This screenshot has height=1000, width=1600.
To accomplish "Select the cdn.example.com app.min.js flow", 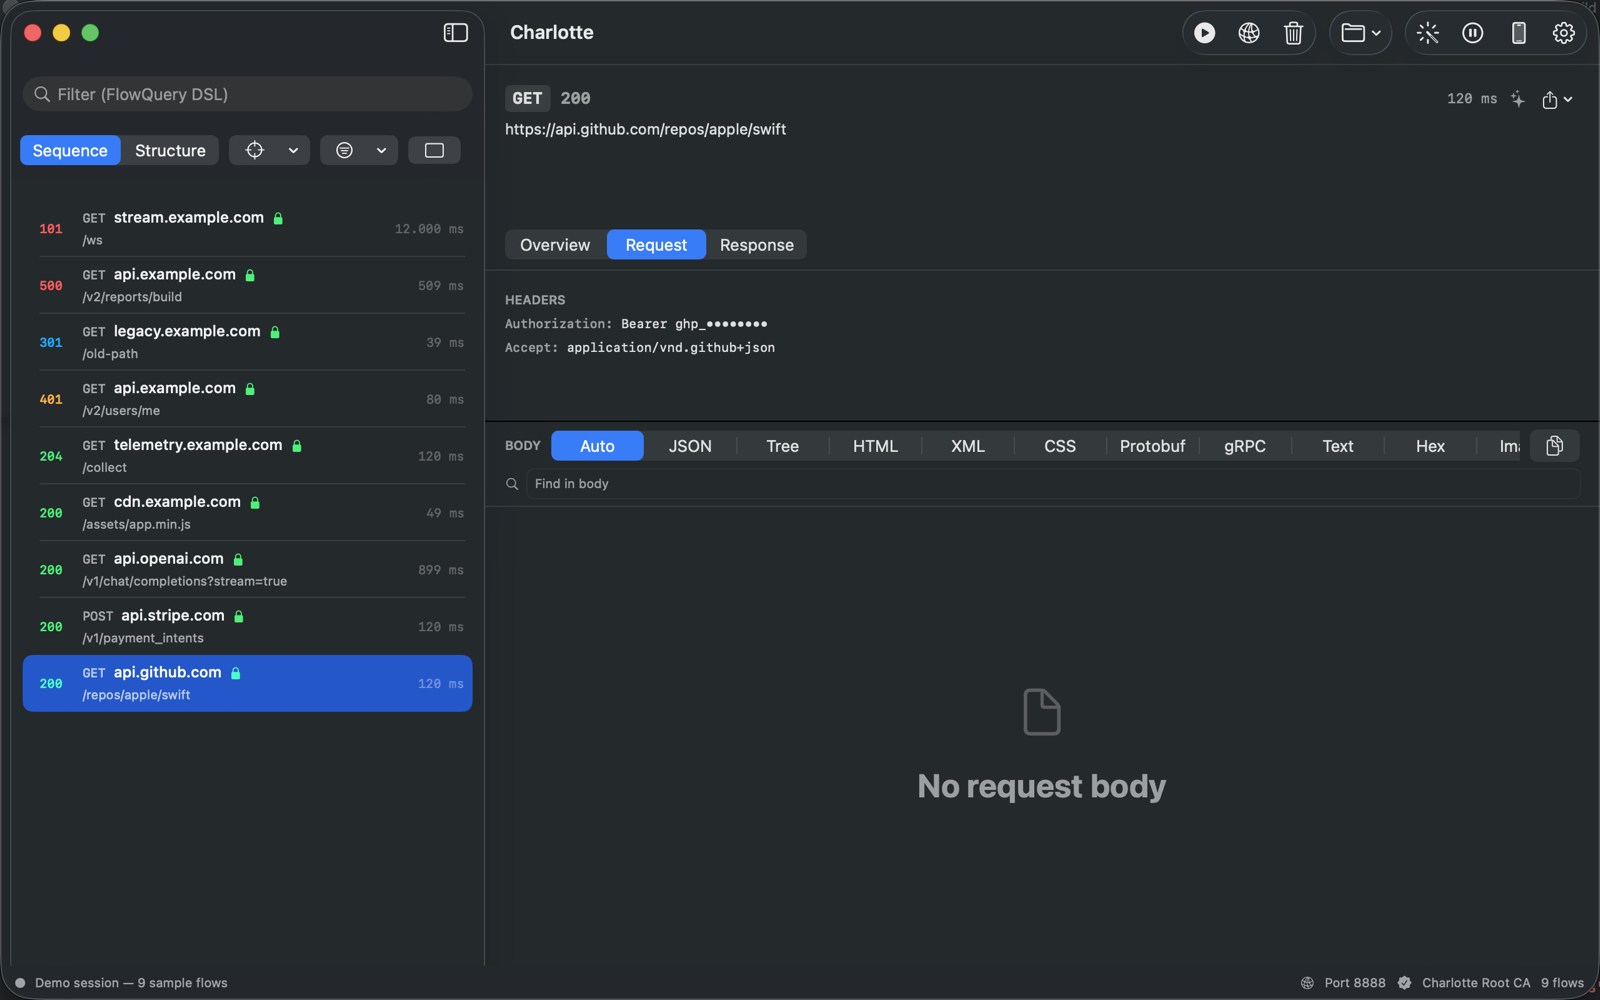I will click(x=247, y=513).
